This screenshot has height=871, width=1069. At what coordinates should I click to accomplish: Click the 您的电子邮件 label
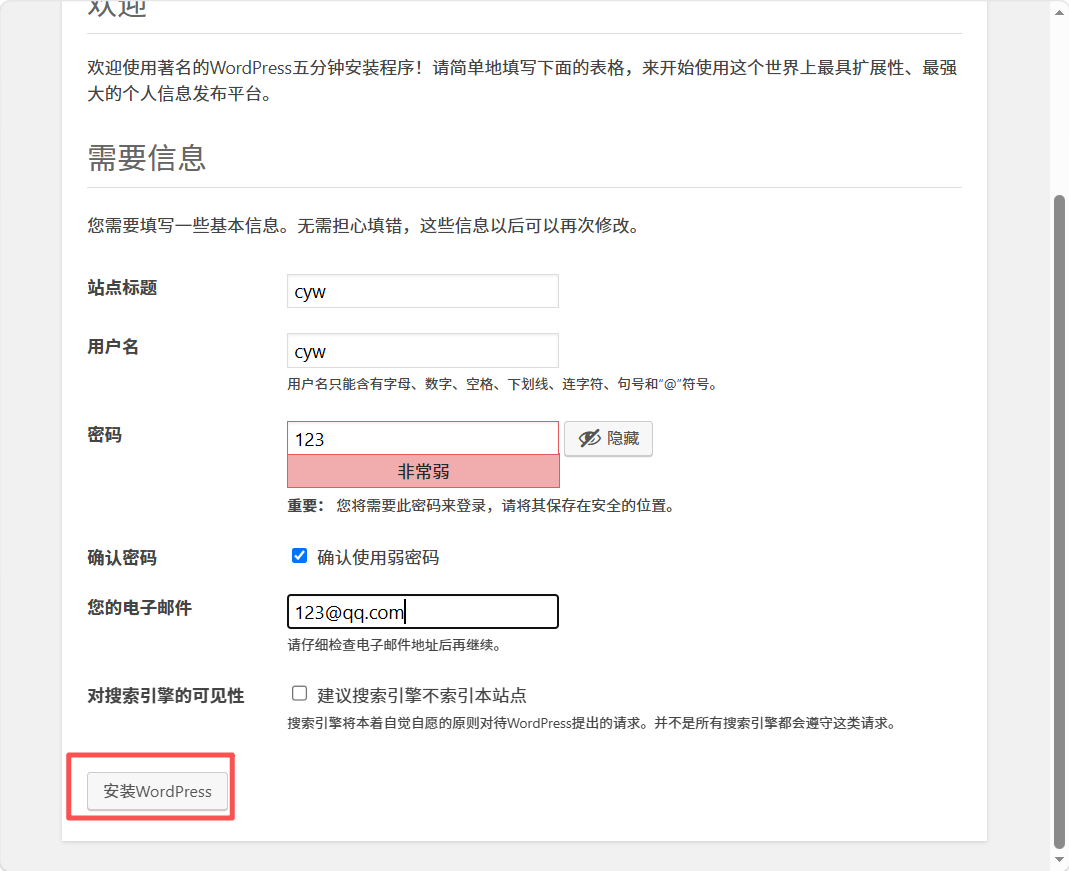(140, 608)
